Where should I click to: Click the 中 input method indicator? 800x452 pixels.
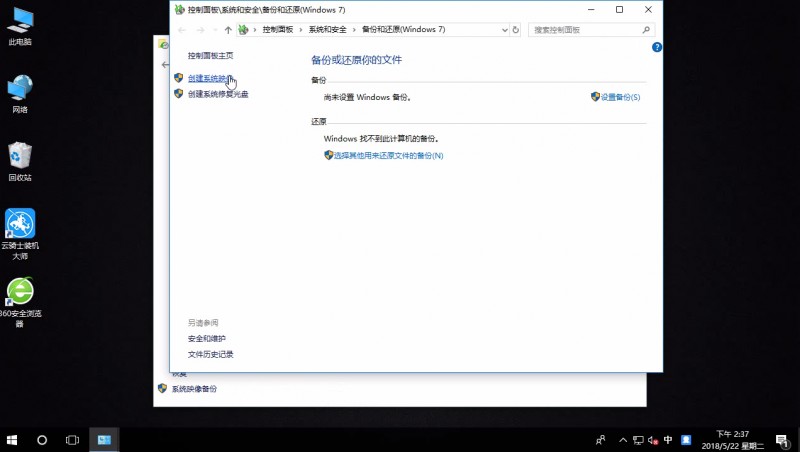(668, 440)
